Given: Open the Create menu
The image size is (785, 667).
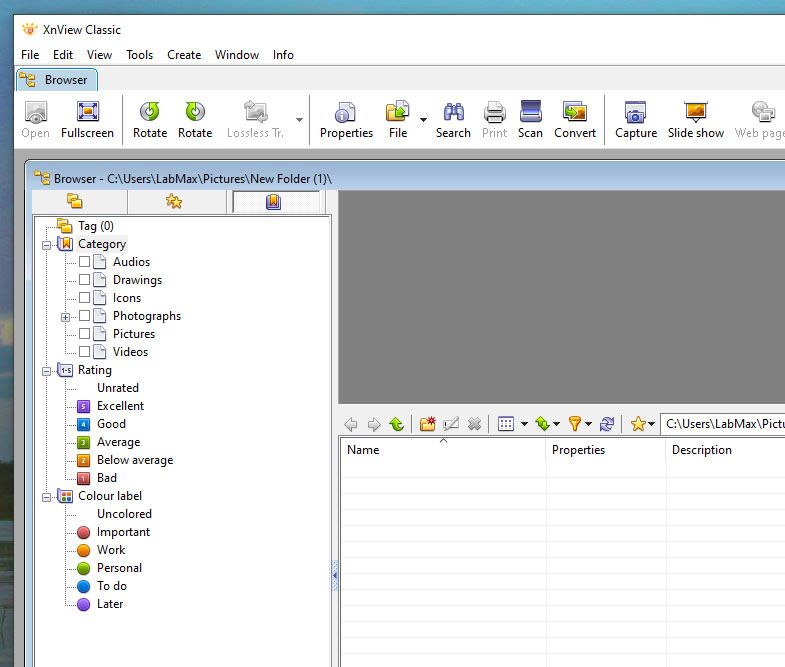Looking at the screenshot, I should [x=184, y=55].
